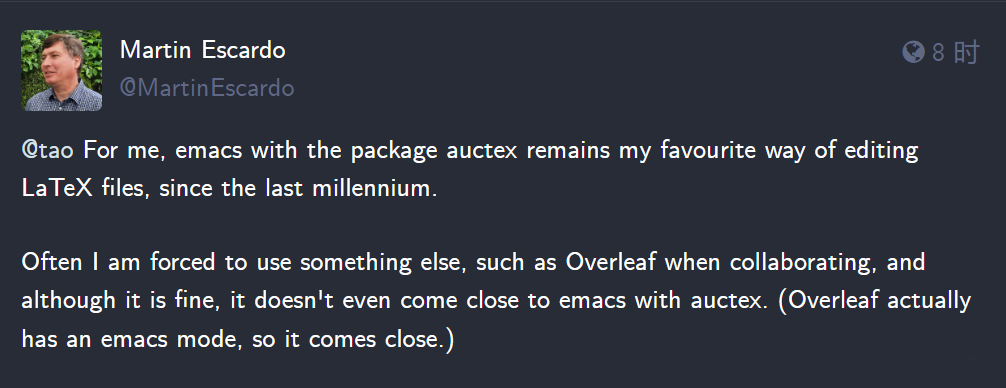
Task: Open the @MartinEscardo handle link
Action: (207, 88)
